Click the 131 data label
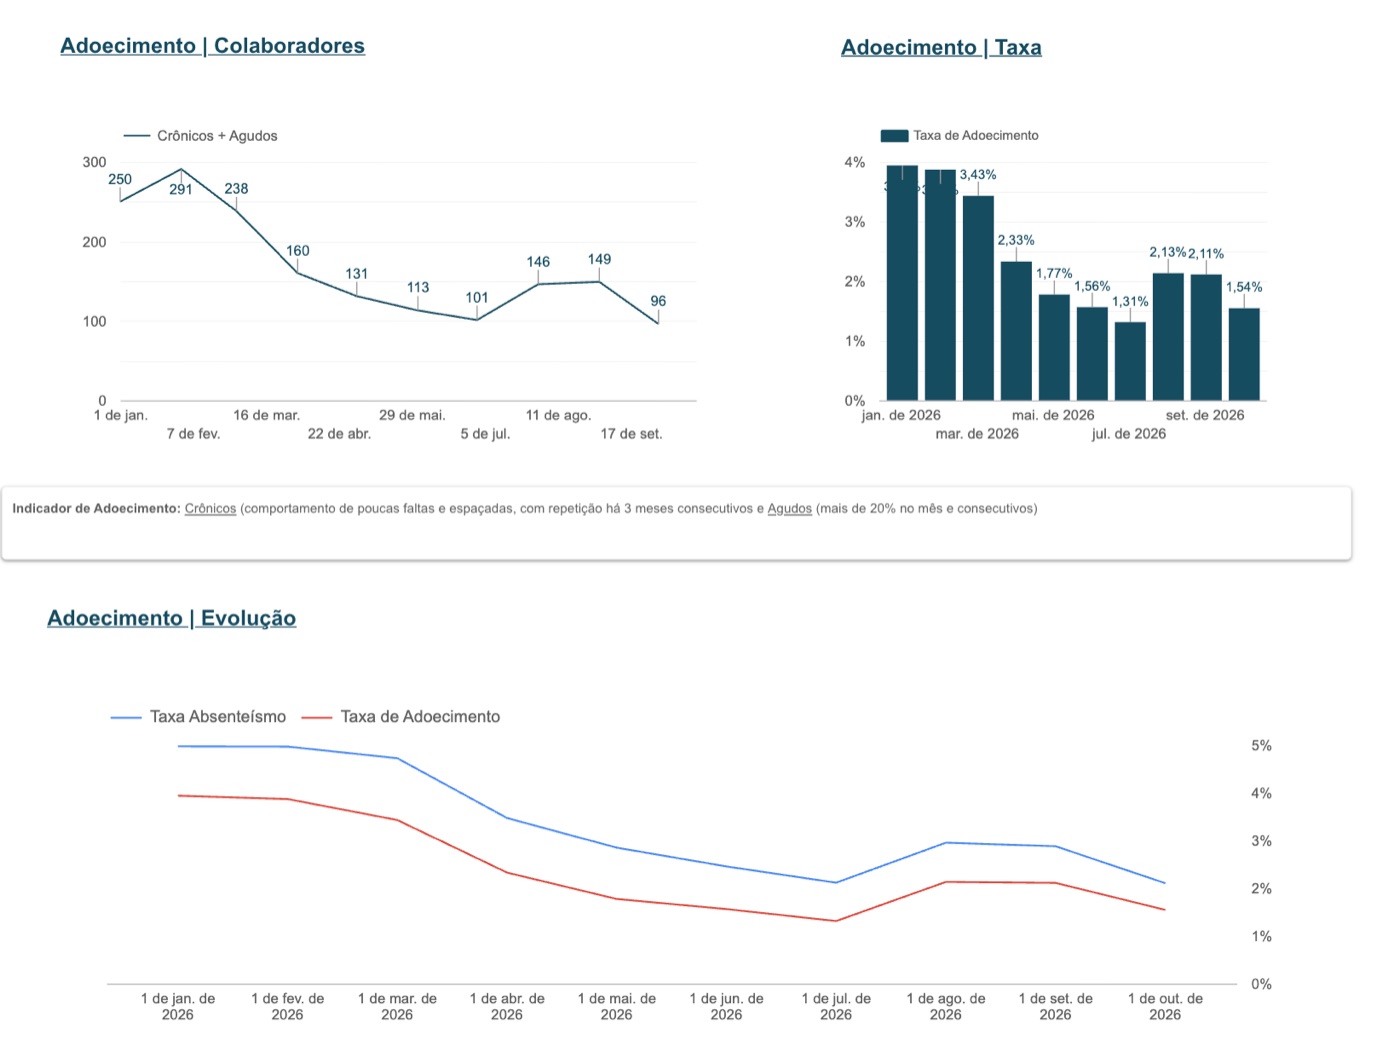Viewport: 1400px width, 1046px height. coord(357,274)
